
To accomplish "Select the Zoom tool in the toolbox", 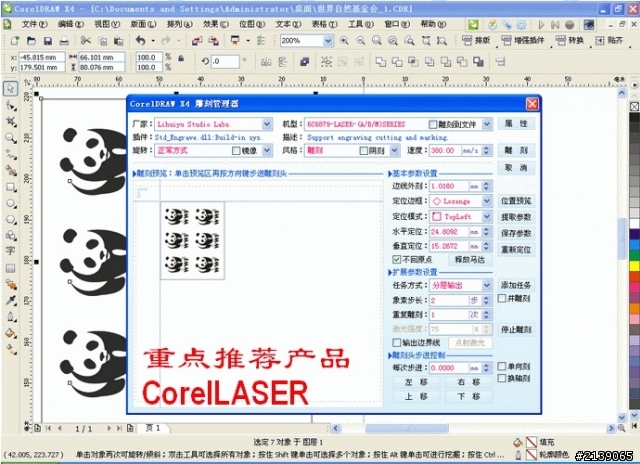I will pos(11,138).
